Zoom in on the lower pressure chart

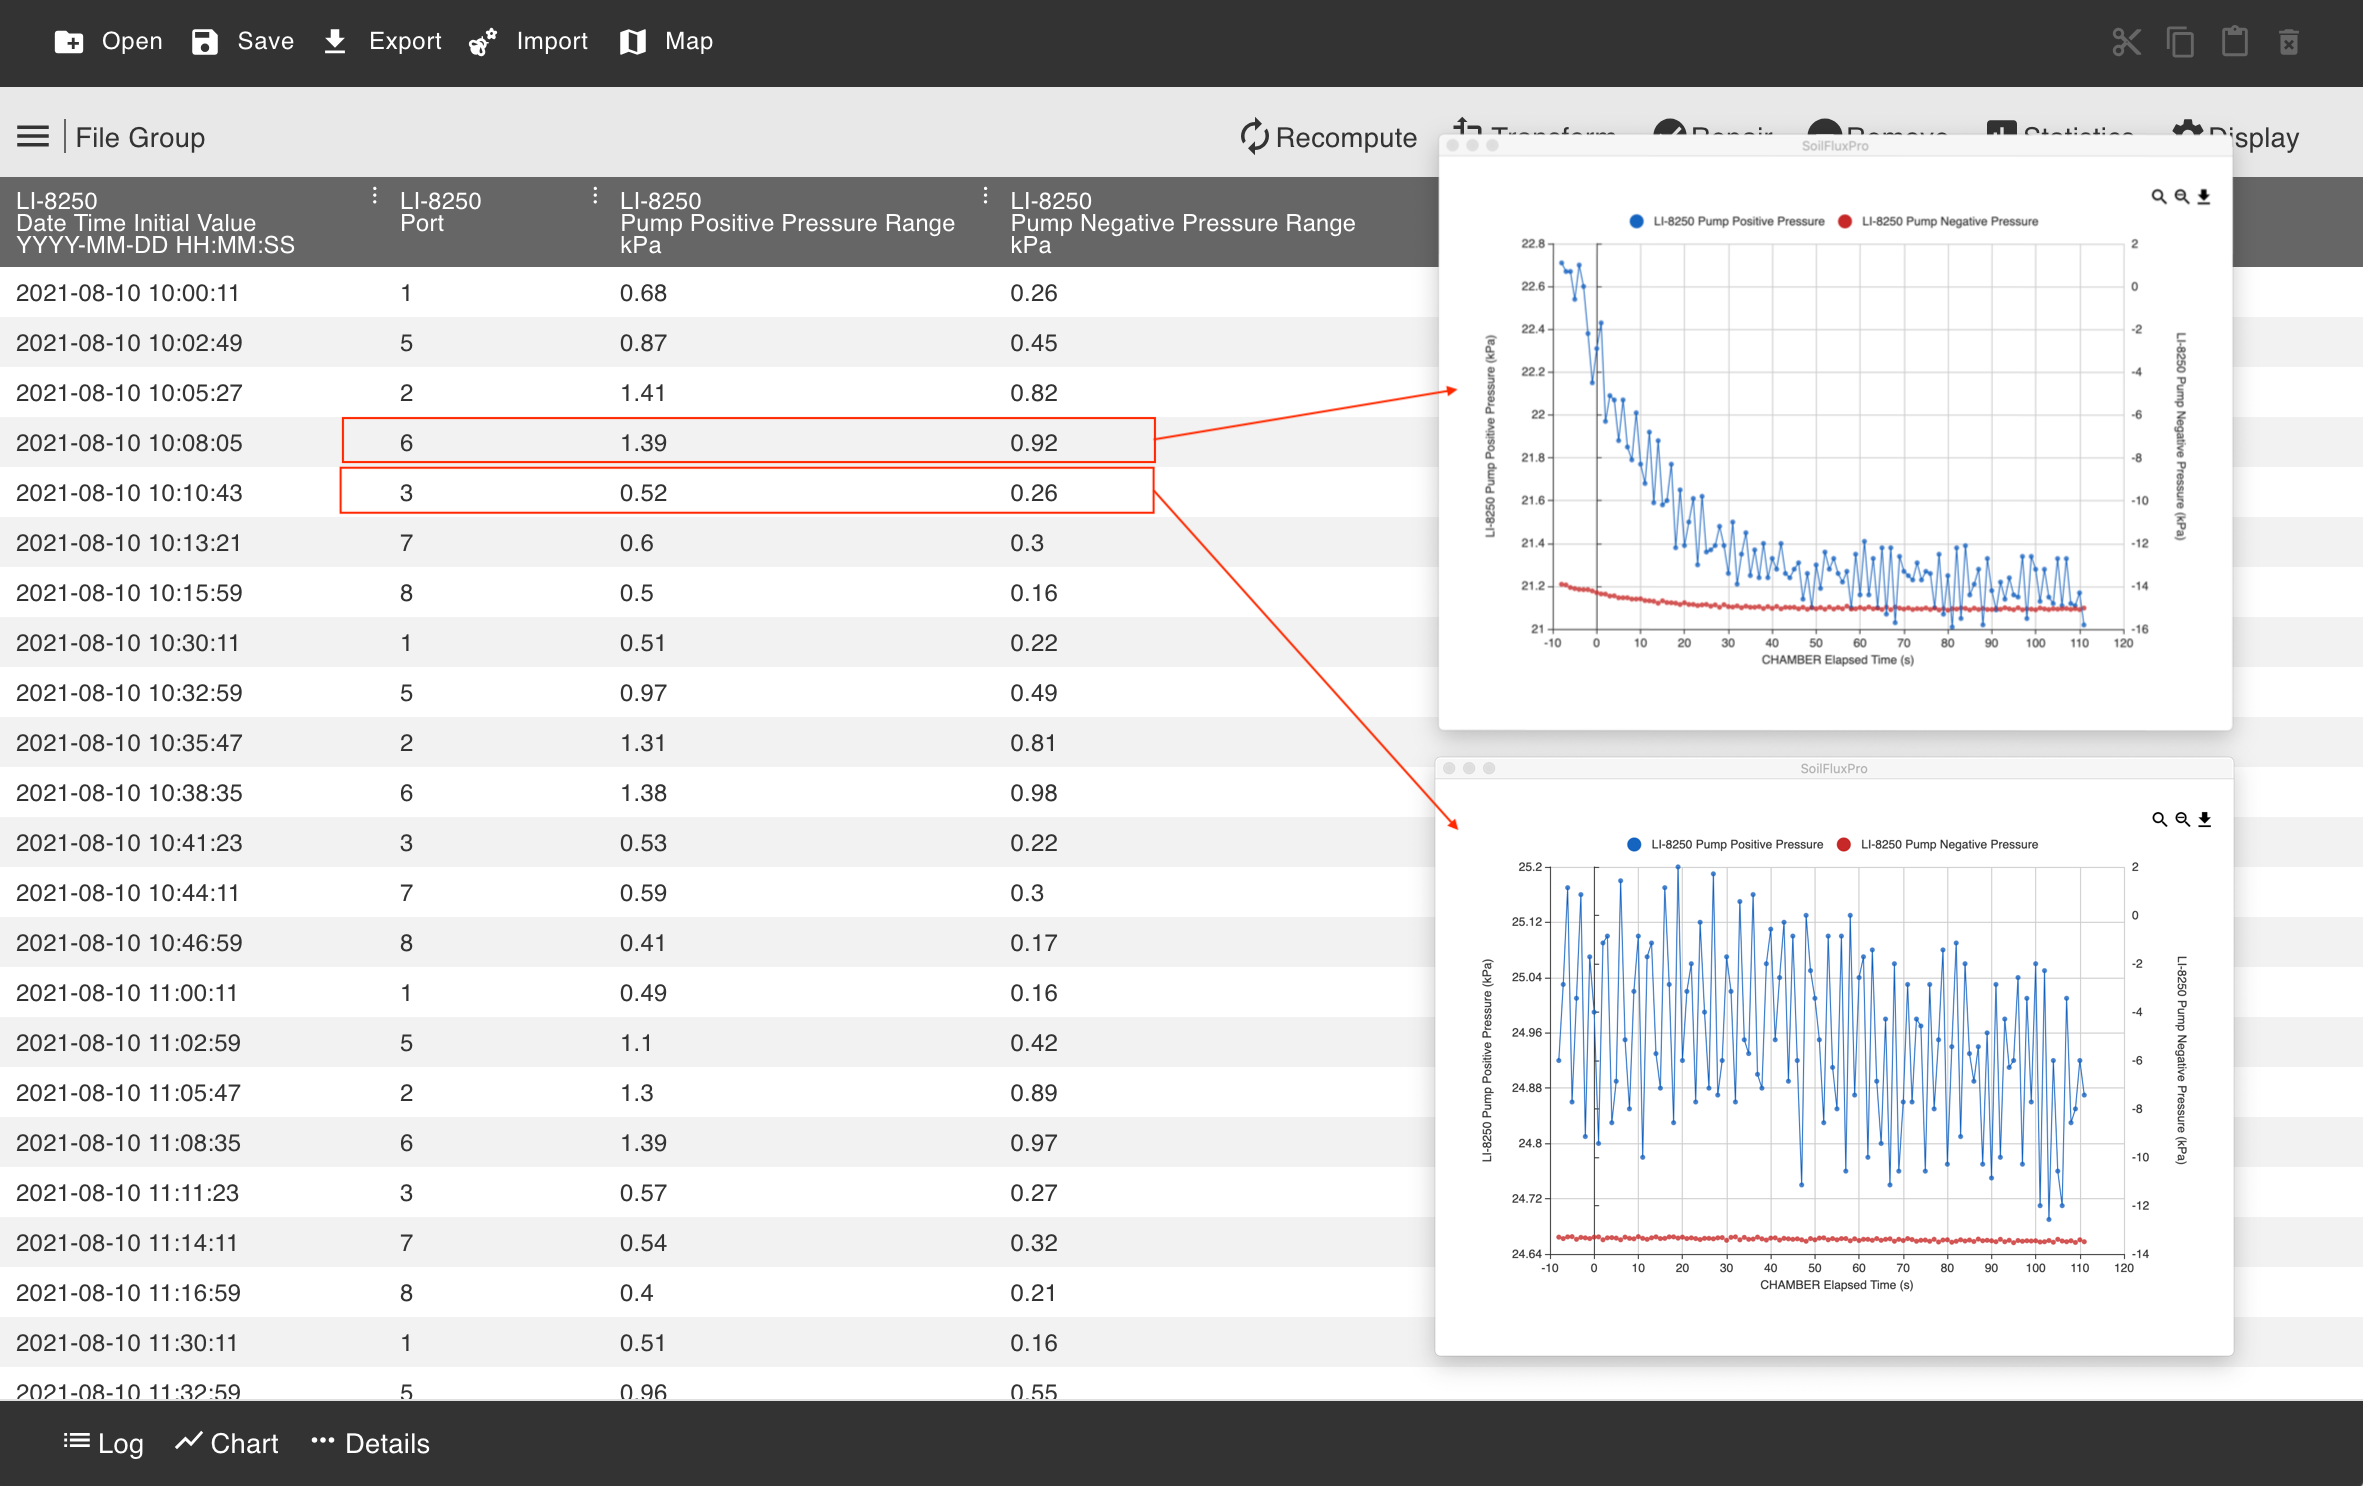(2159, 820)
